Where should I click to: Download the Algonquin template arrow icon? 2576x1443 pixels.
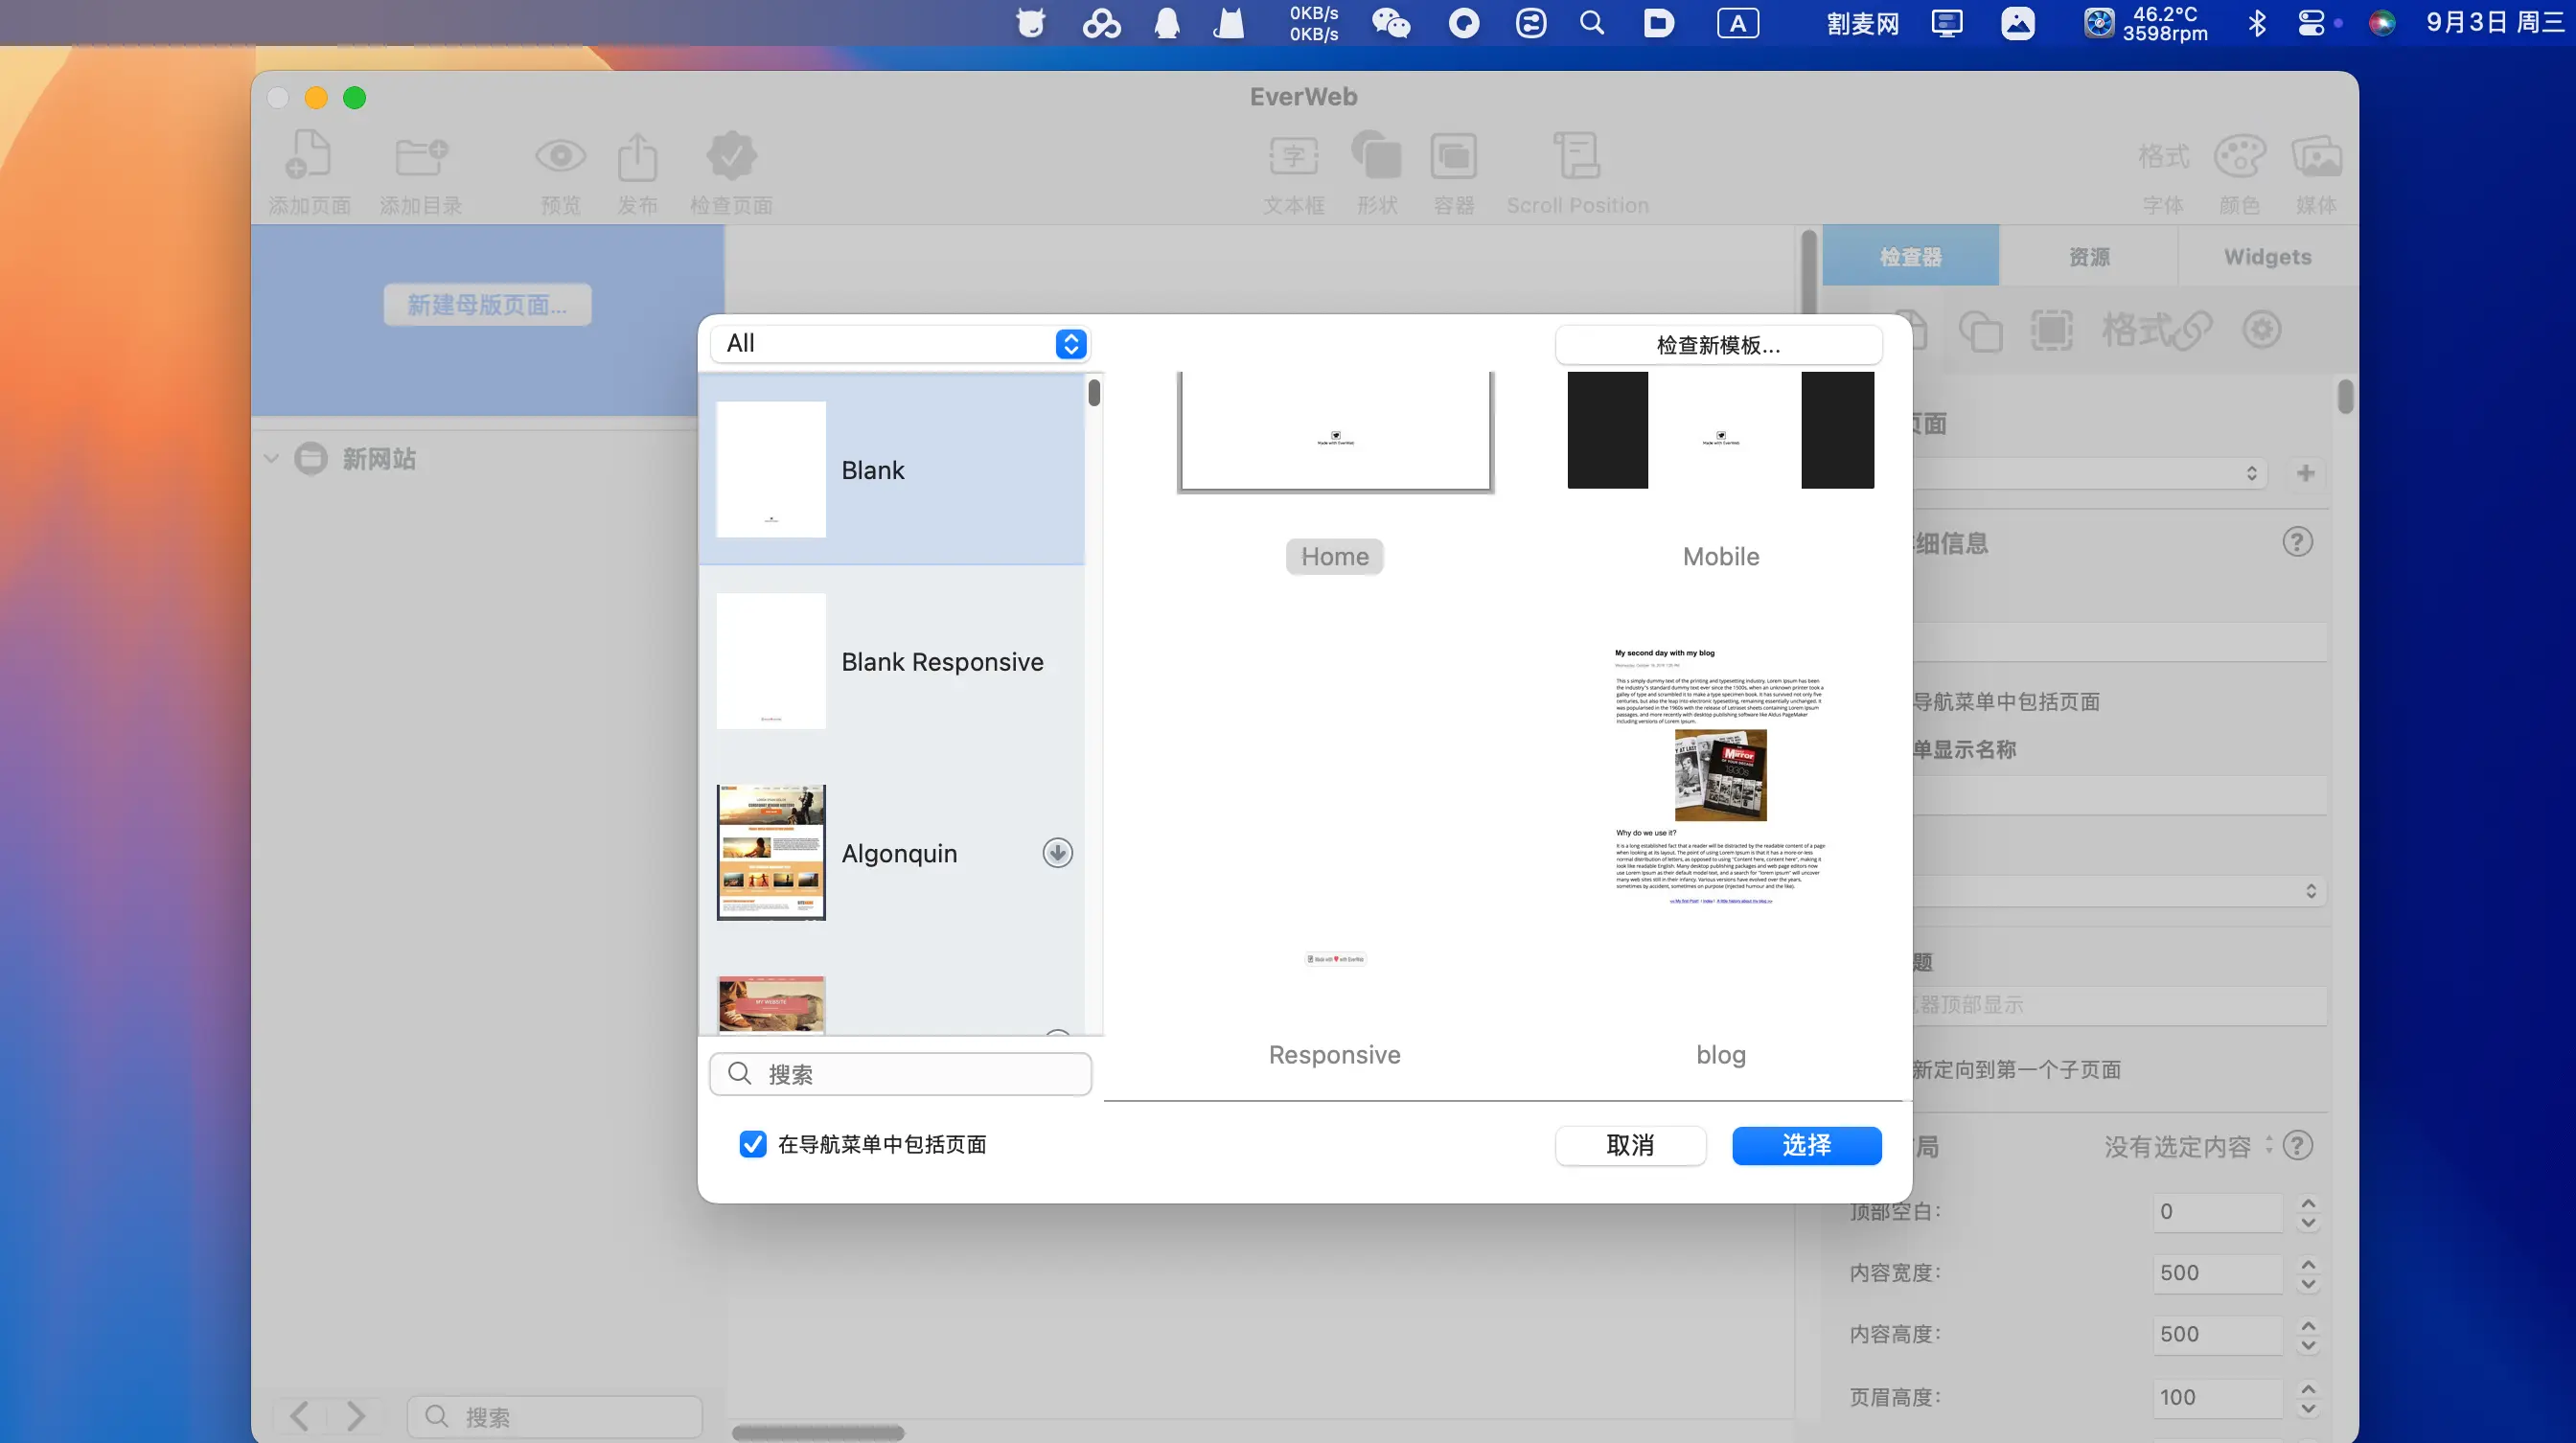click(1057, 853)
